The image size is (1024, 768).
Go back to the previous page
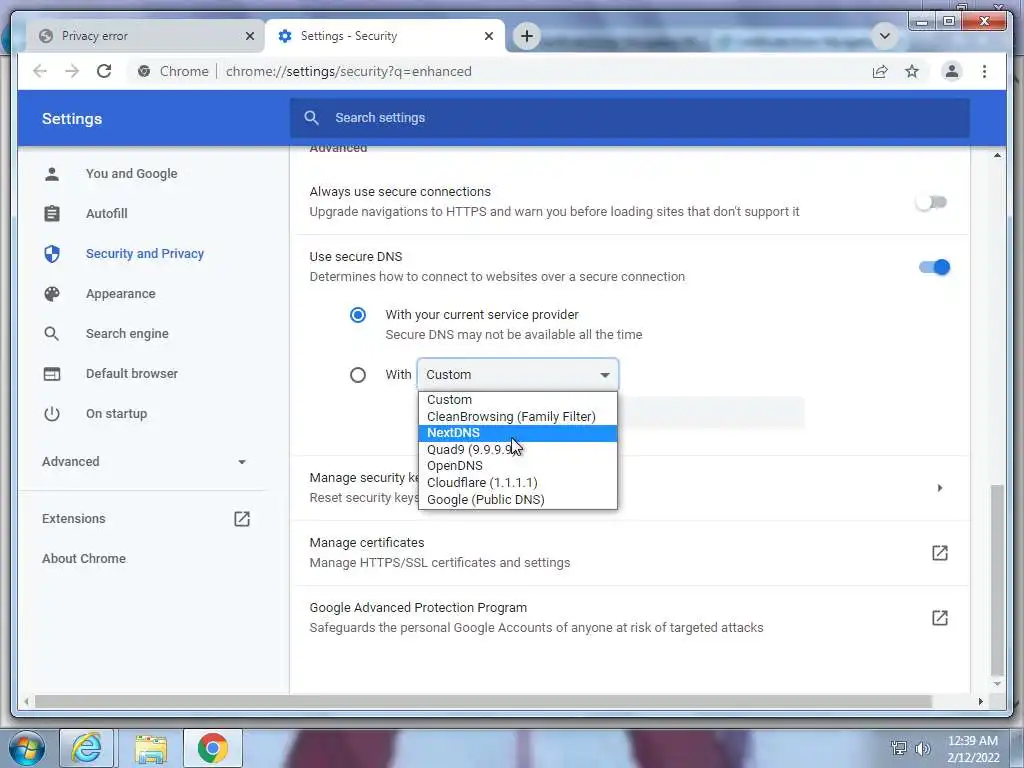coord(40,71)
